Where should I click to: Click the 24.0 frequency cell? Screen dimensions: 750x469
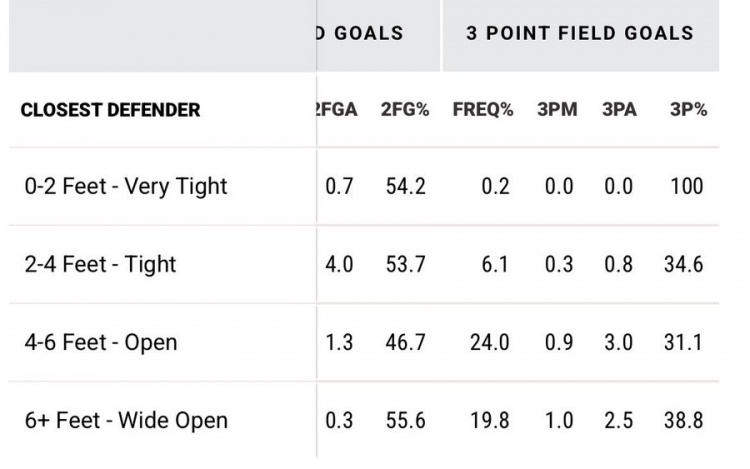click(x=489, y=342)
